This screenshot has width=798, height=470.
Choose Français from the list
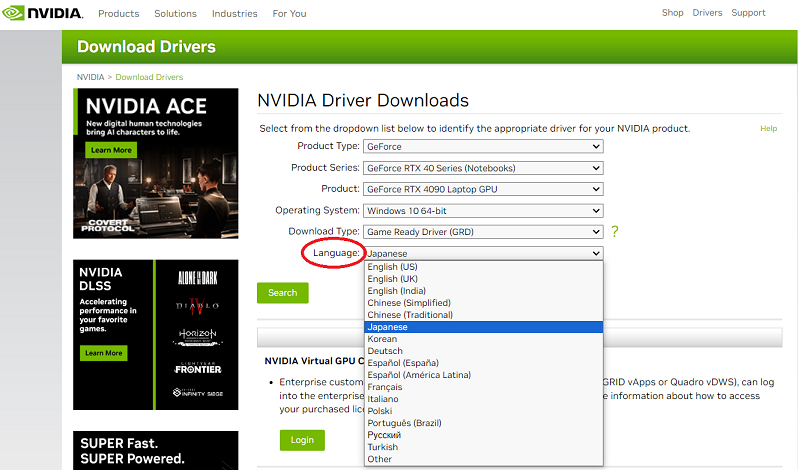pyautogui.click(x=484, y=387)
